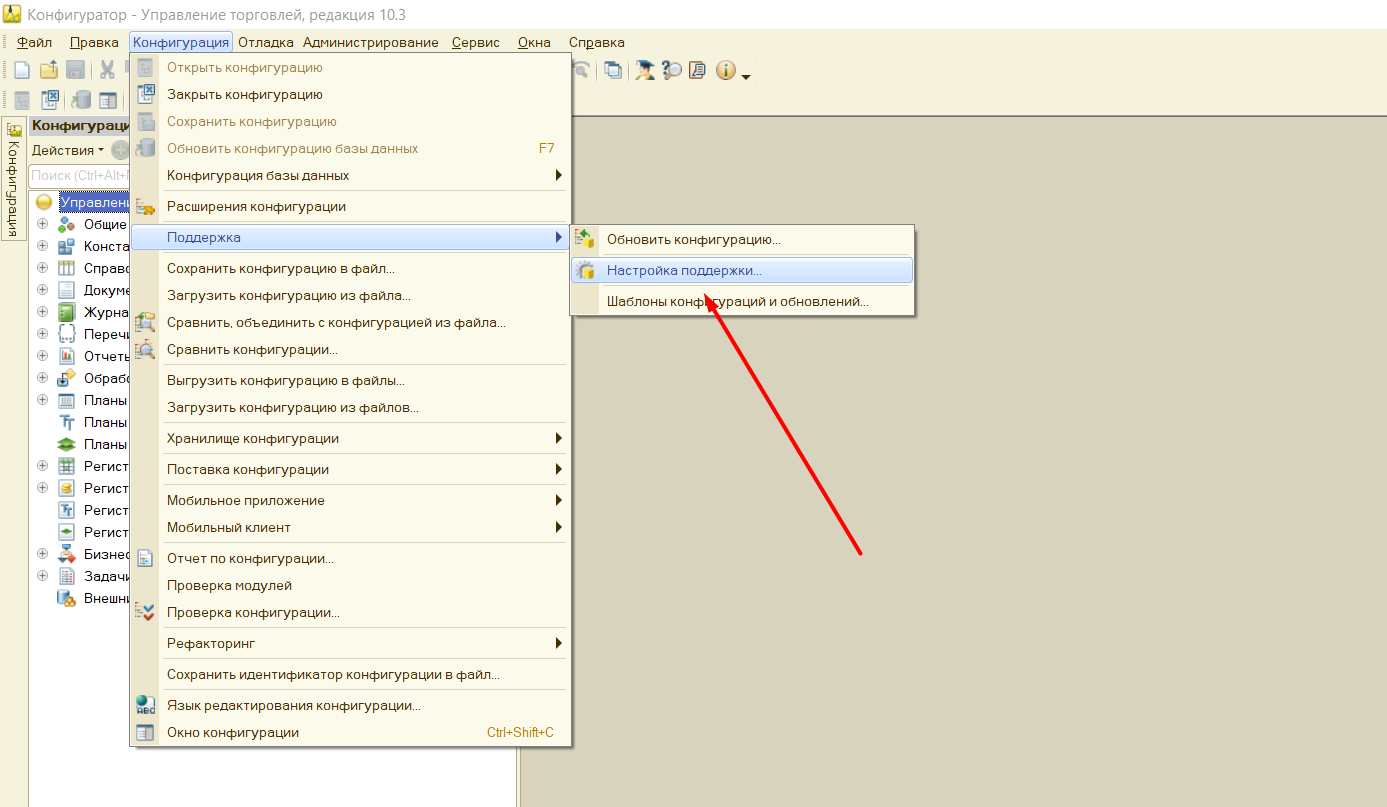Click the help search magnifier icon
The height and width of the screenshot is (807, 1387).
(x=672, y=70)
